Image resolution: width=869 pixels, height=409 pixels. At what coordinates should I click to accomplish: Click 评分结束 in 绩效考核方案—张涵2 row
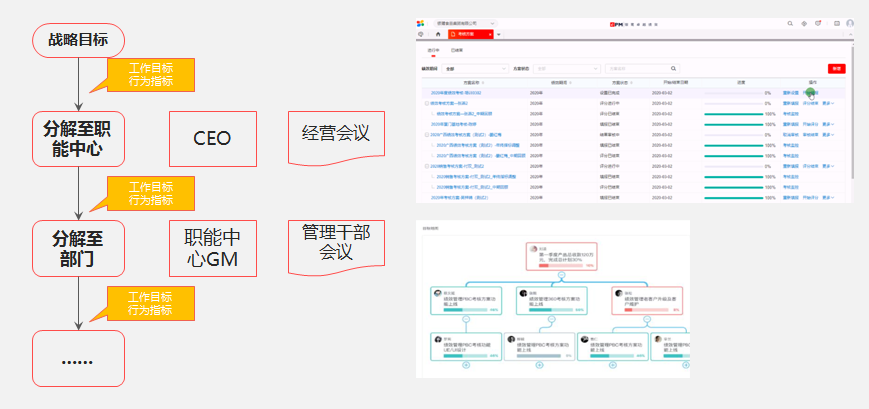[810, 103]
